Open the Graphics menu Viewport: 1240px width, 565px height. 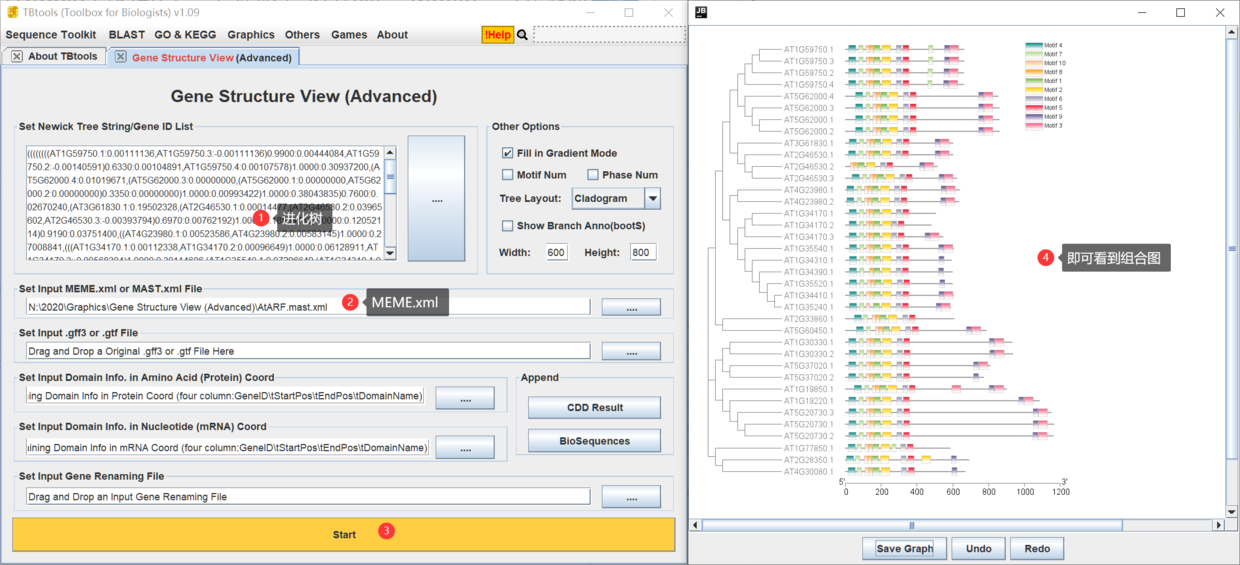click(x=251, y=35)
